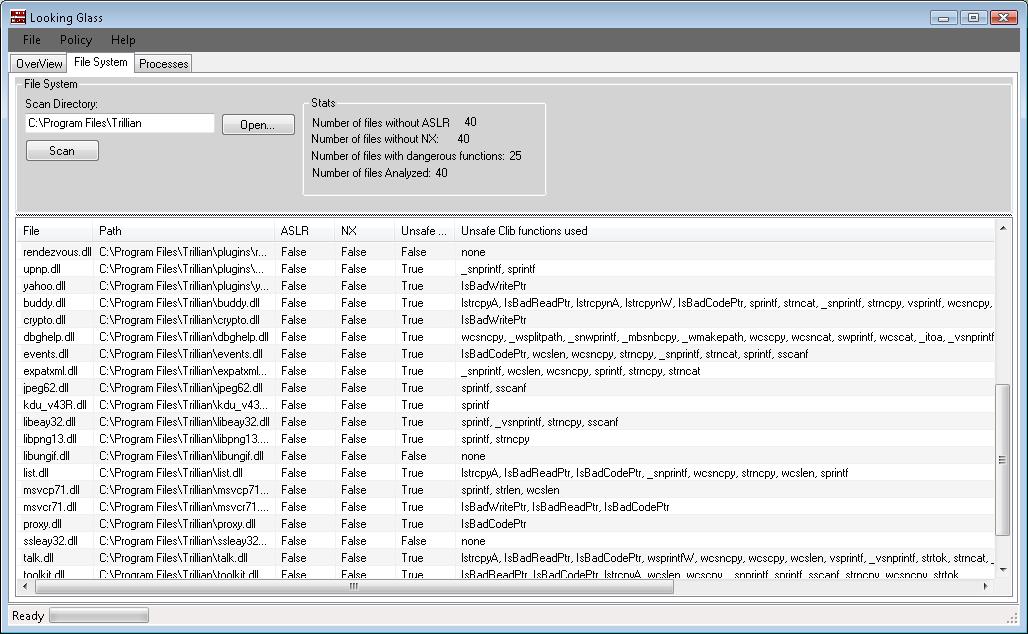The width and height of the screenshot is (1028, 634).
Task: Click the progress bar in status bar
Action: (99, 615)
